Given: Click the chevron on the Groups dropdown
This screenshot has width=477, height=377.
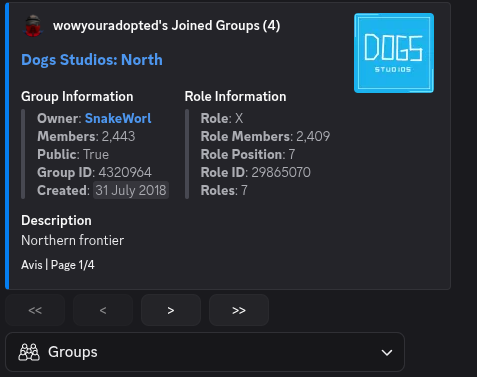Looking at the screenshot, I should [x=387, y=352].
